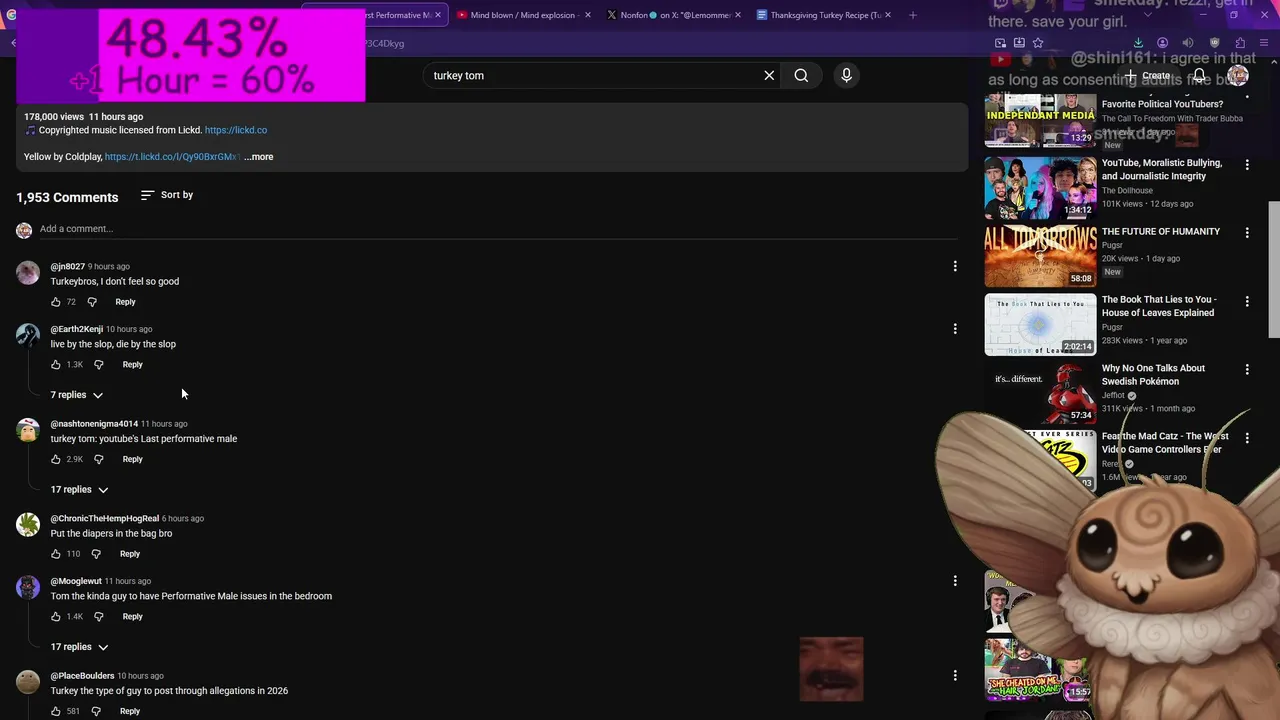Click the 'Add a comment...' field
Screen dimensions: 1280x720
pyautogui.click(x=498, y=229)
